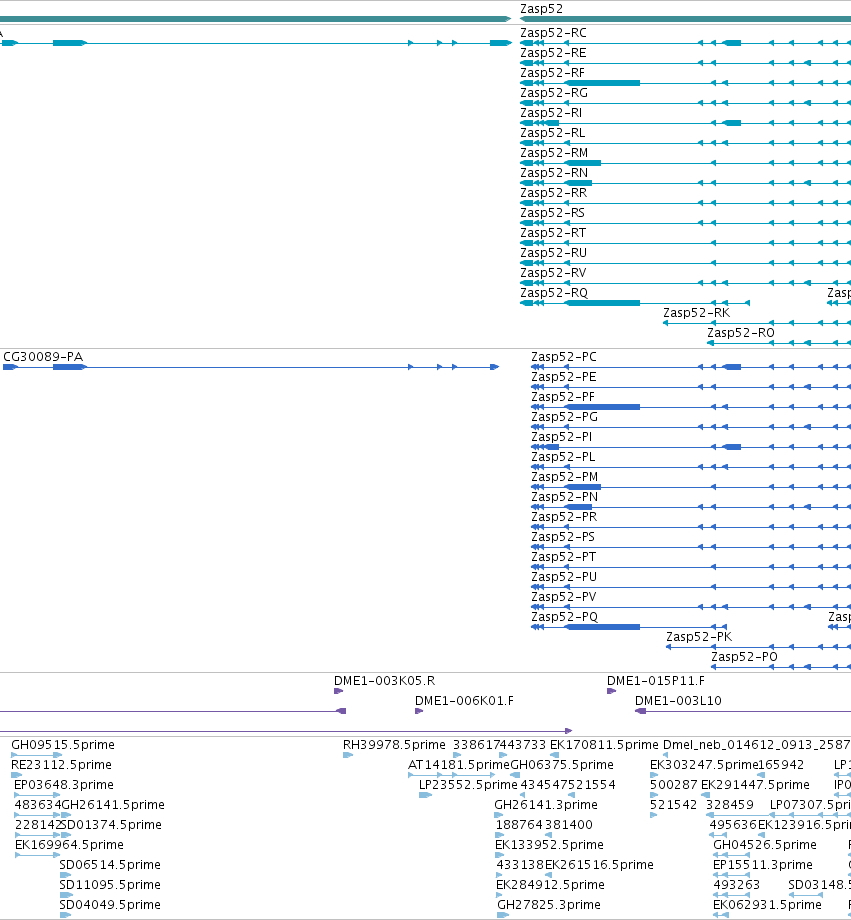Click the CG30089-PA protein label
Image resolution: width=851 pixels, height=920 pixels.
pyautogui.click(x=43, y=357)
